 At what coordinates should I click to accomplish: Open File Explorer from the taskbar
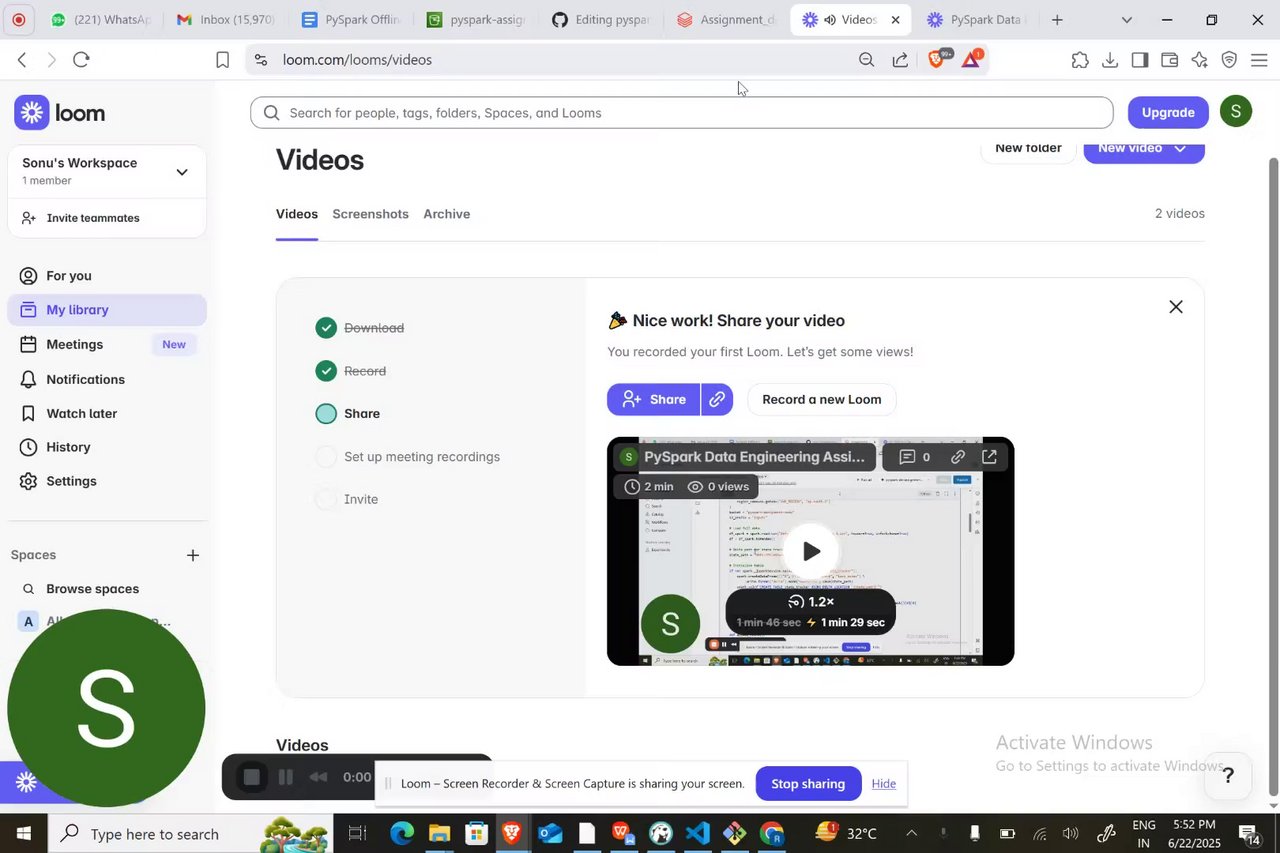[x=439, y=833]
